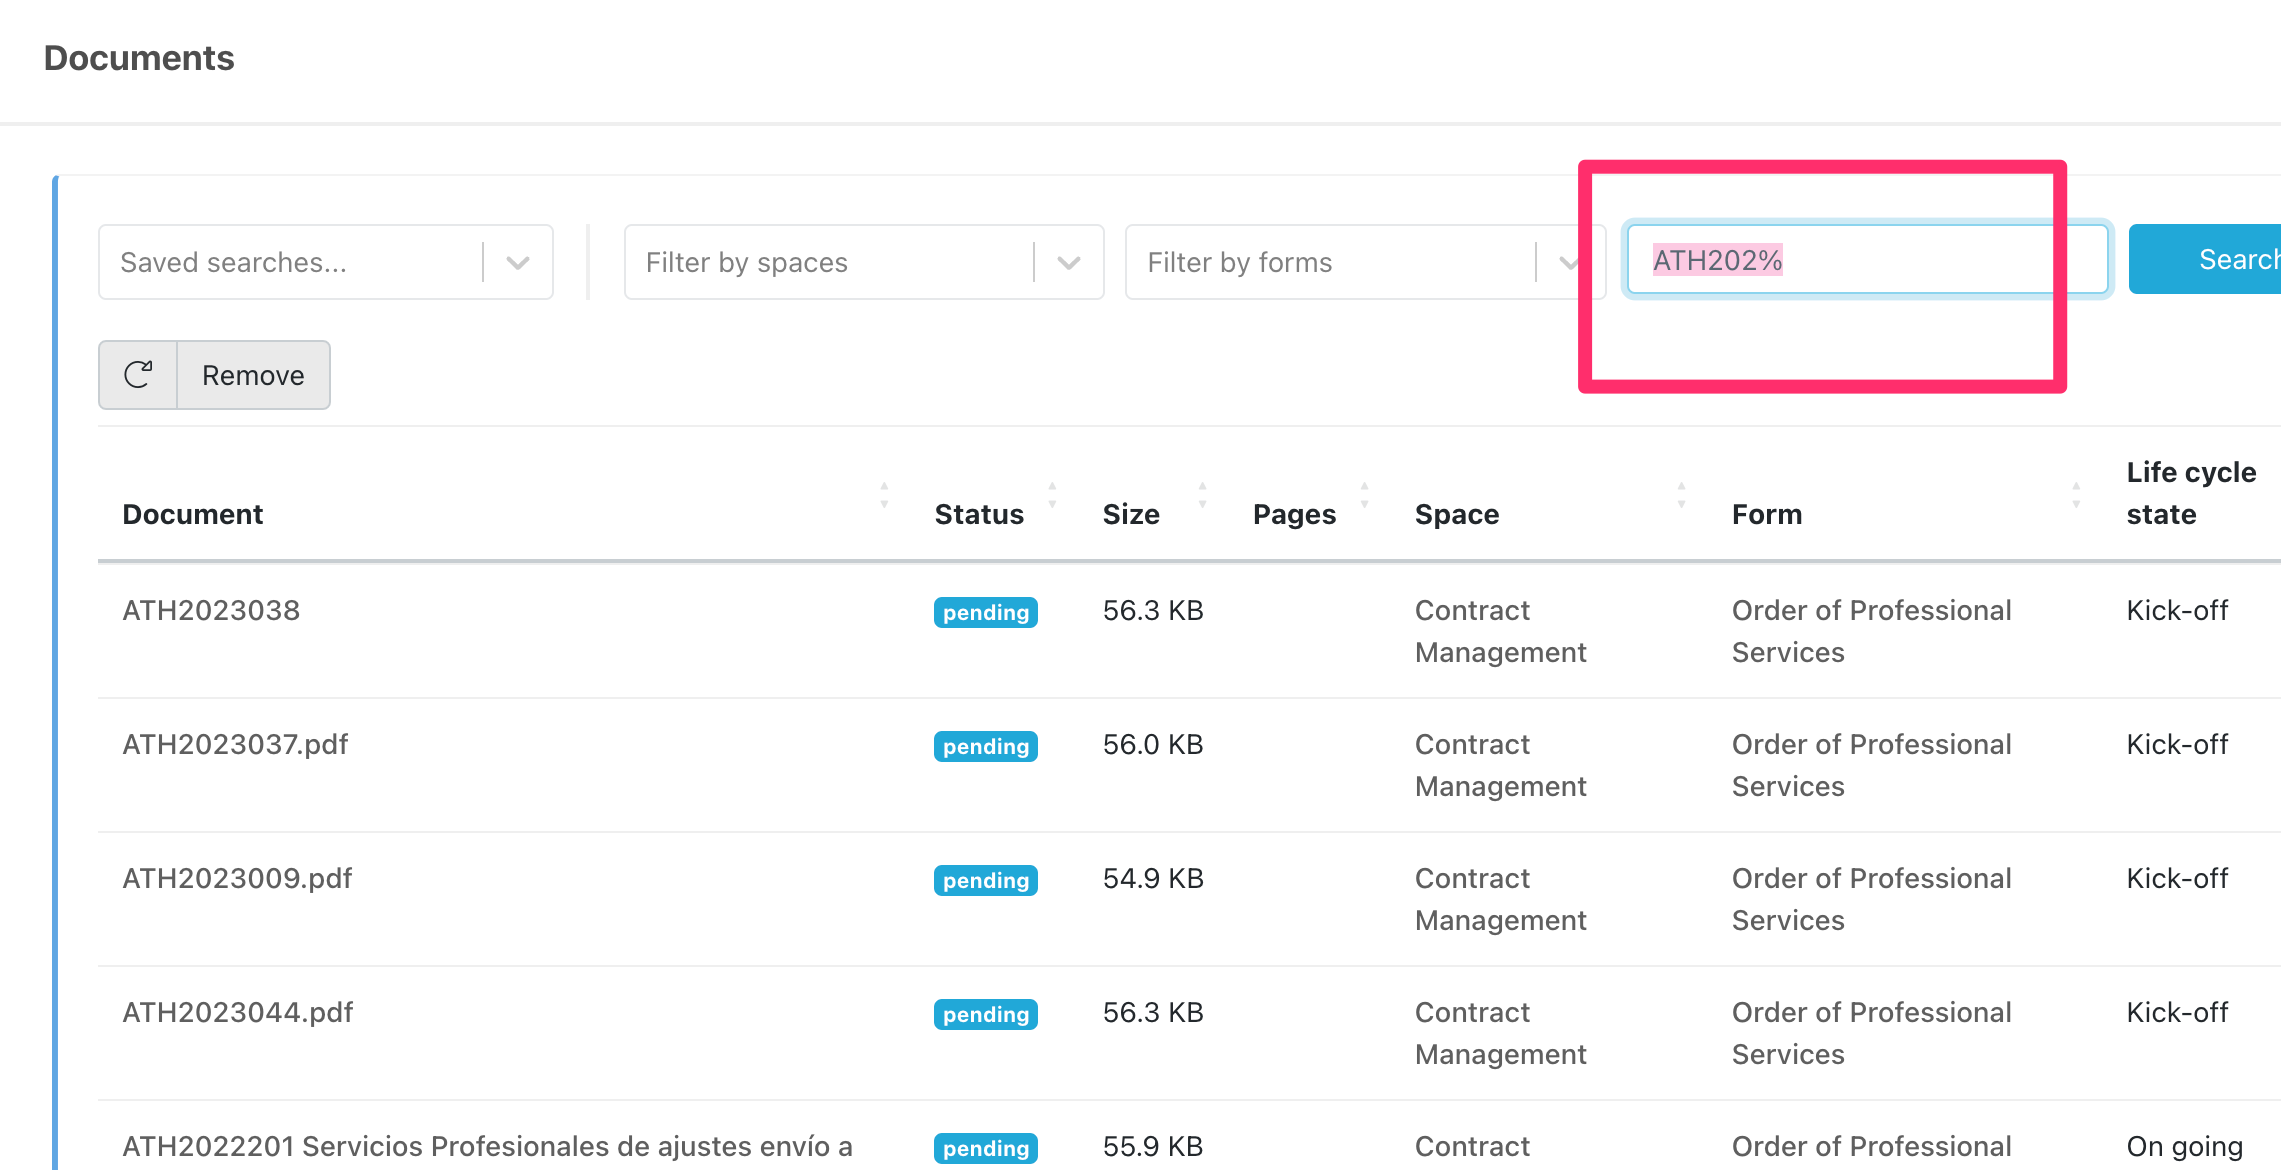Click the Document column sort arrows
This screenshot has height=1170, width=2281.
(884, 496)
